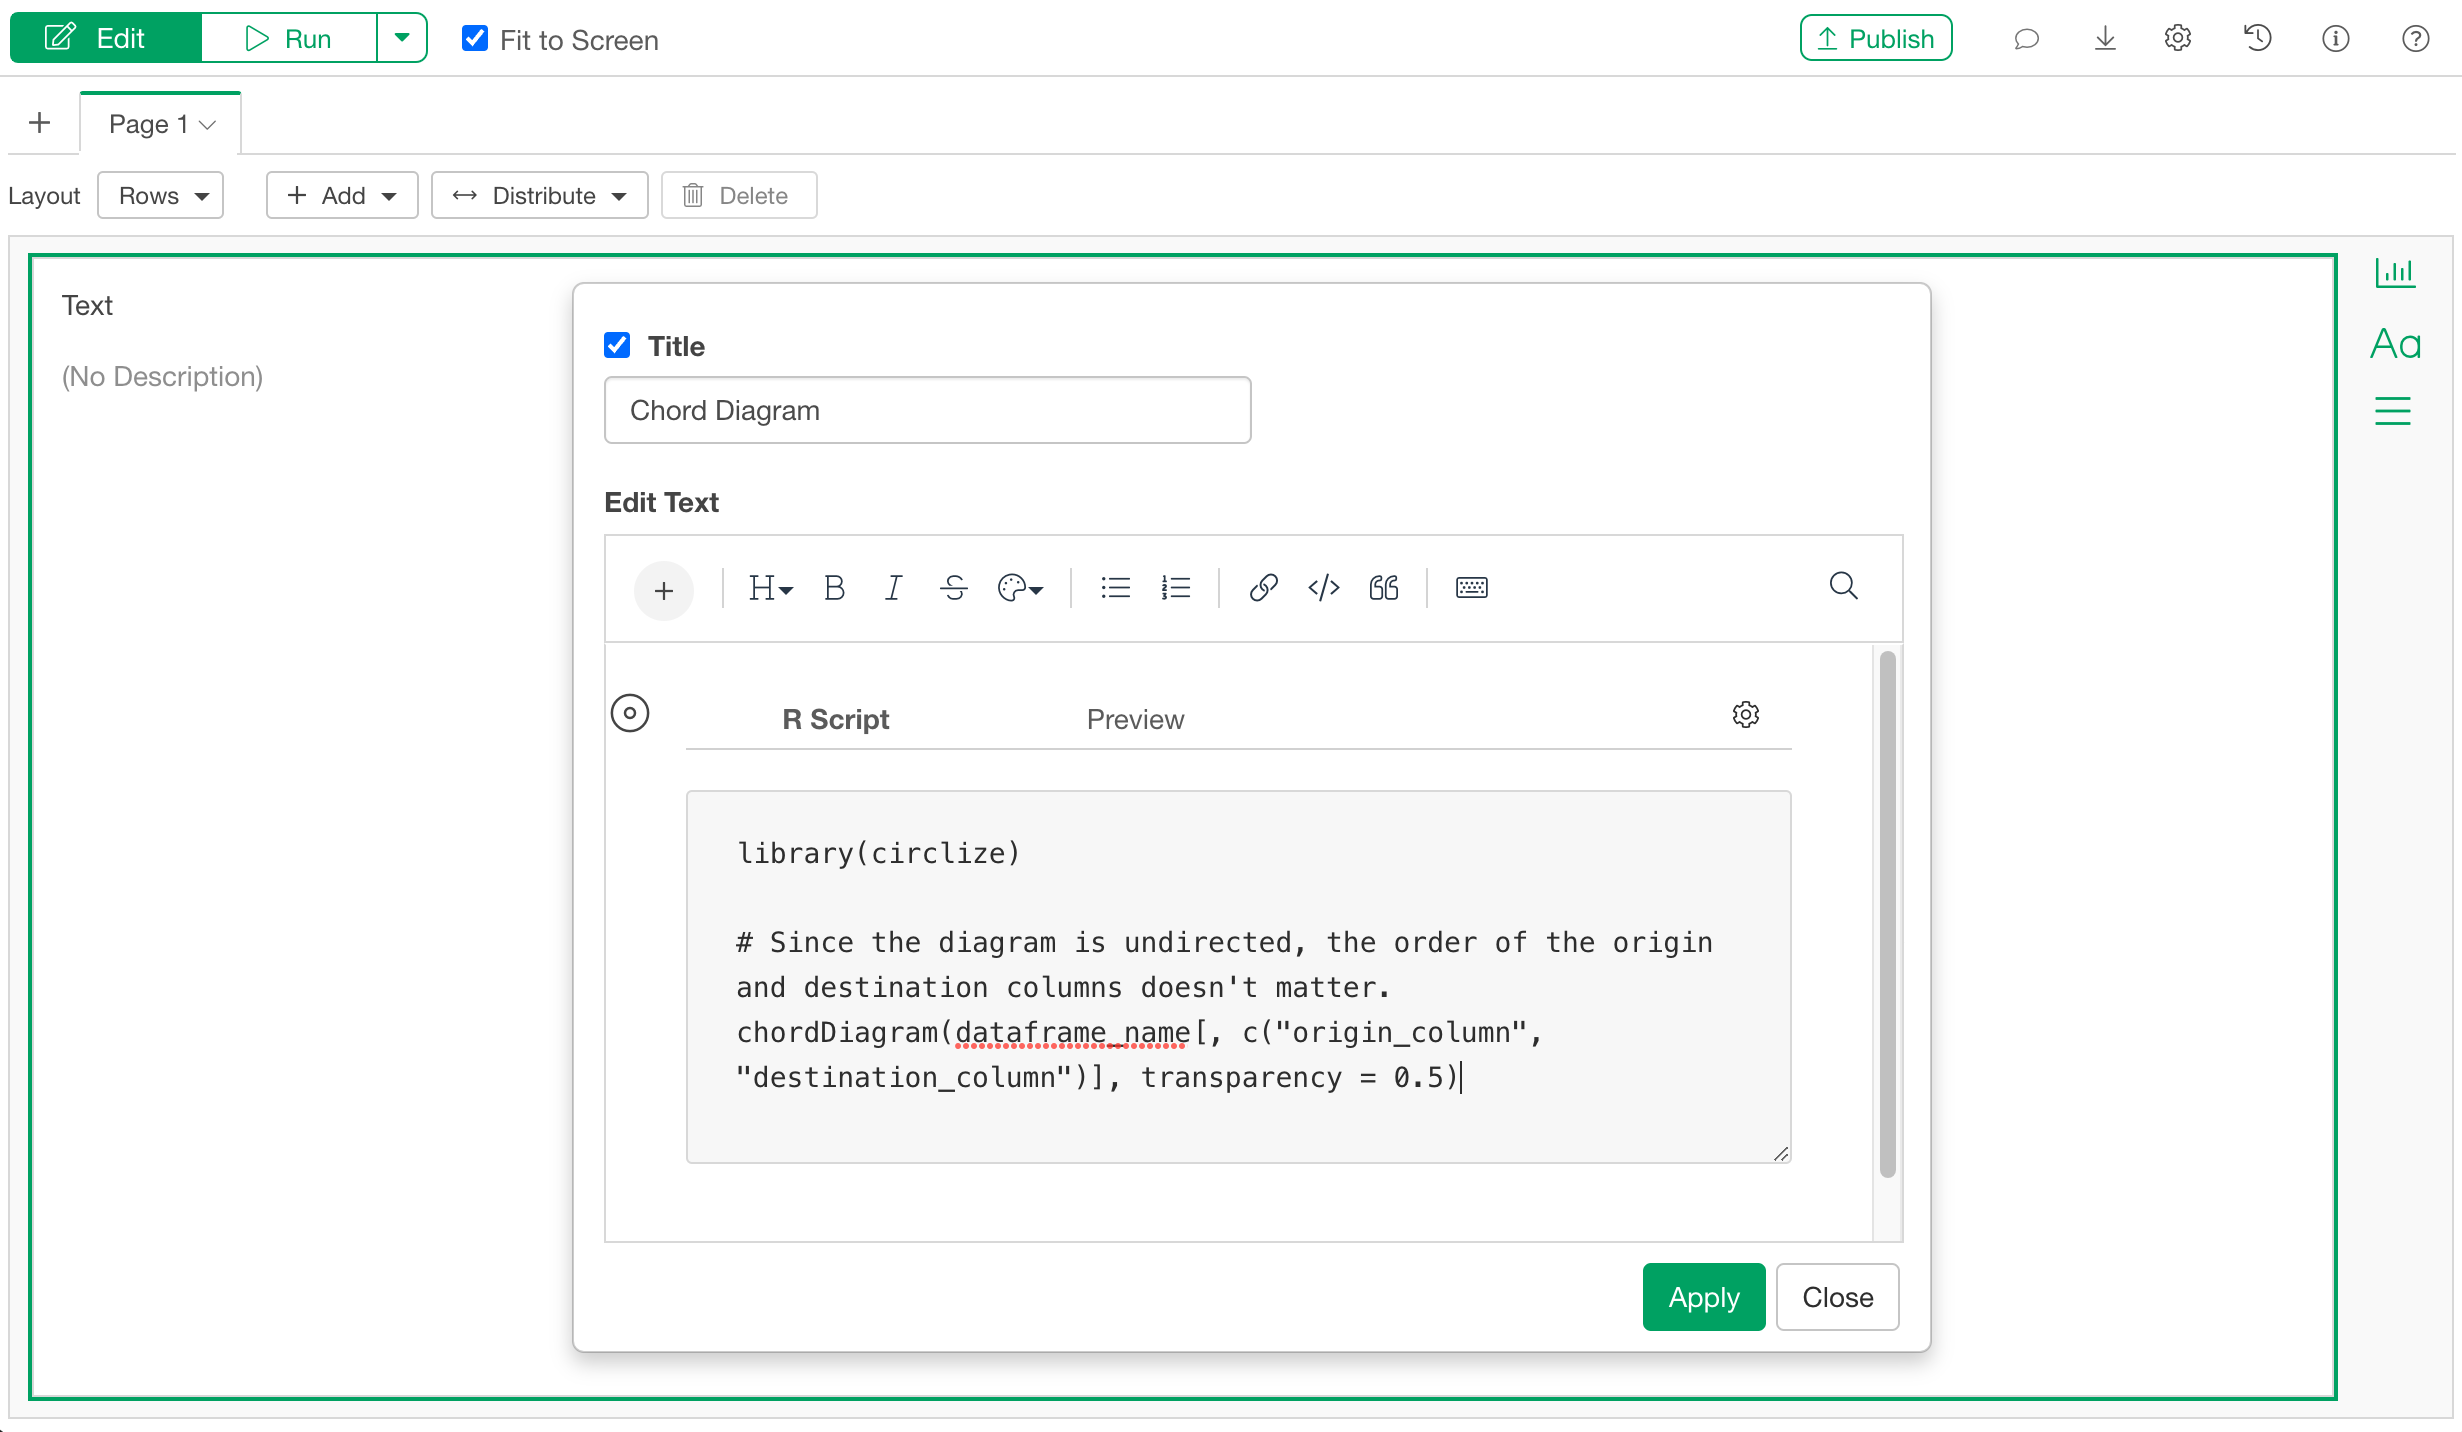Toggle the Fit to Screen checkbox
Screen dimensions: 2462x1432
tap(475, 39)
